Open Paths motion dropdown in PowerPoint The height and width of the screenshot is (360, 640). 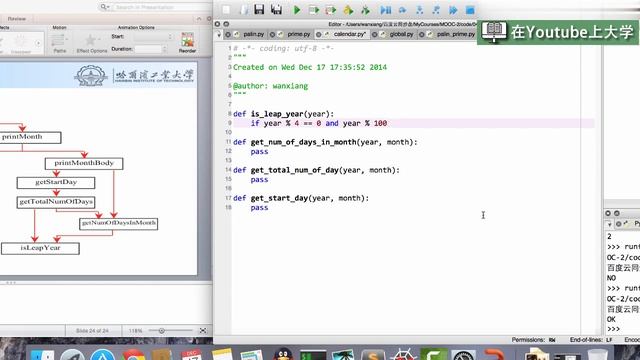(x=60, y=43)
